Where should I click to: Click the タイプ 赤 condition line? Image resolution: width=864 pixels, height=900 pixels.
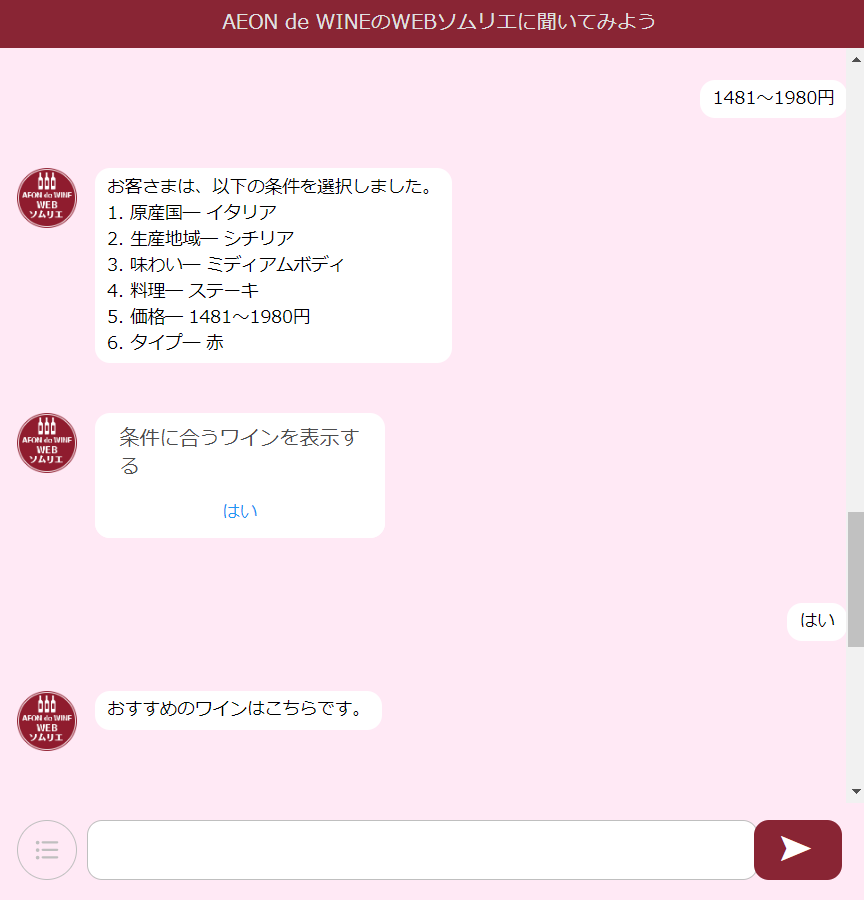coord(165,343)
